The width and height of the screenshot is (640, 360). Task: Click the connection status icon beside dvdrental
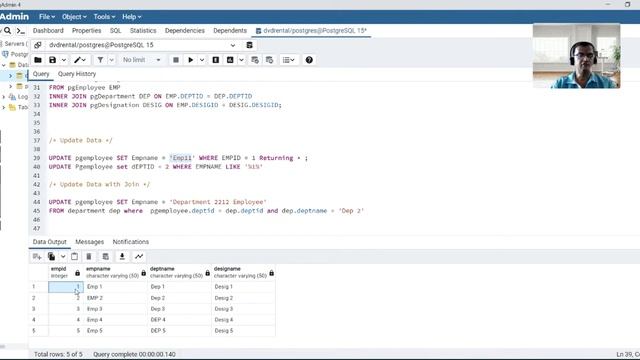(38, 45)
